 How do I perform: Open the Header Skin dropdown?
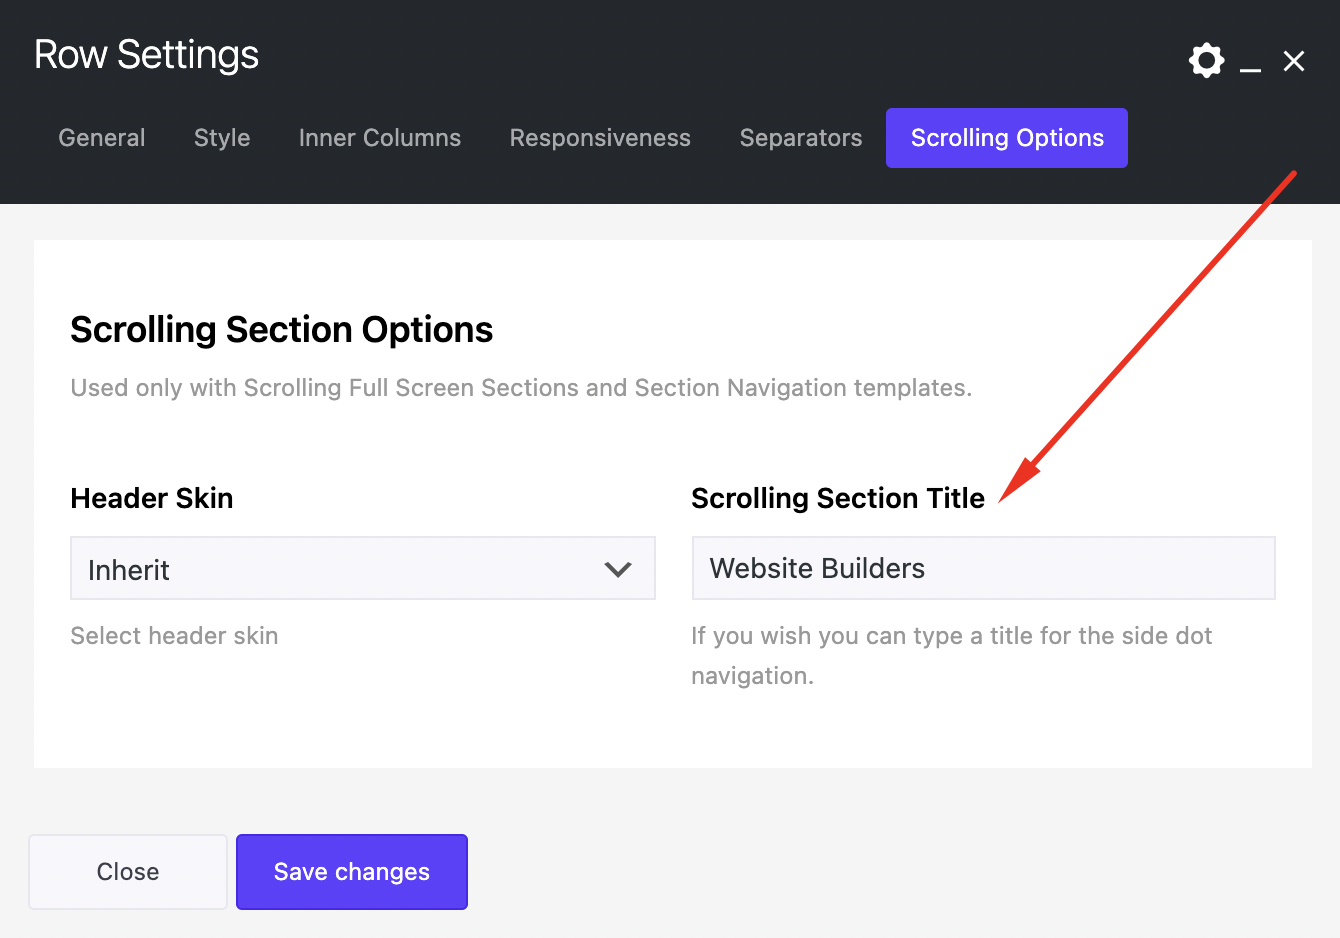[x=362, y=568]
